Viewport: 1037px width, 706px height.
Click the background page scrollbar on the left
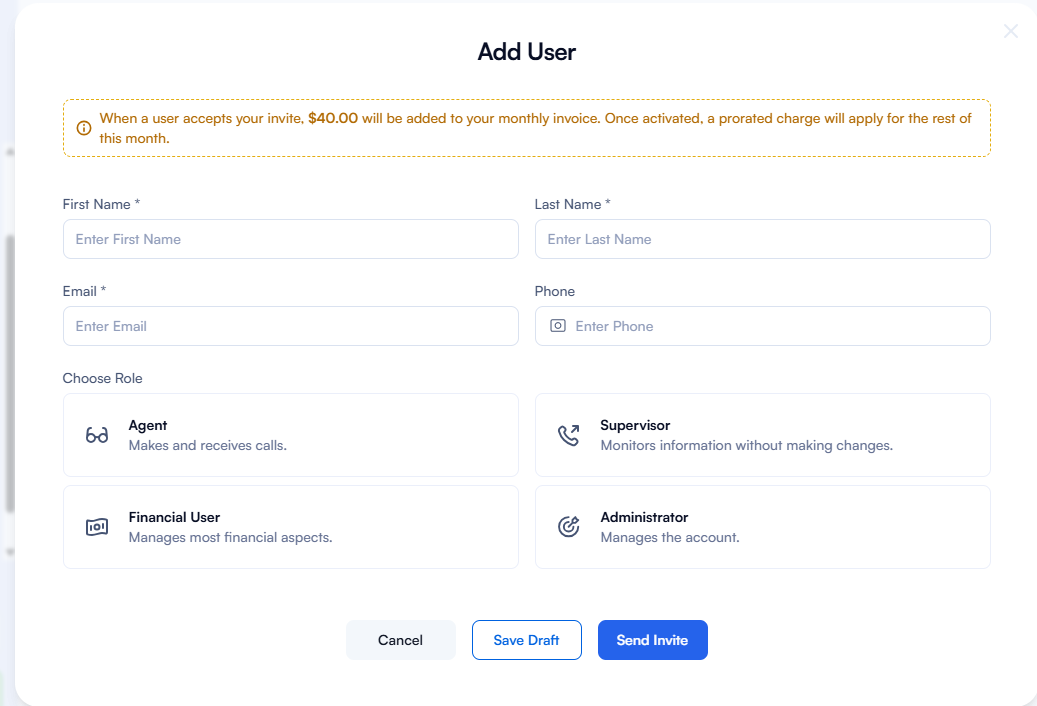[10, 370]
